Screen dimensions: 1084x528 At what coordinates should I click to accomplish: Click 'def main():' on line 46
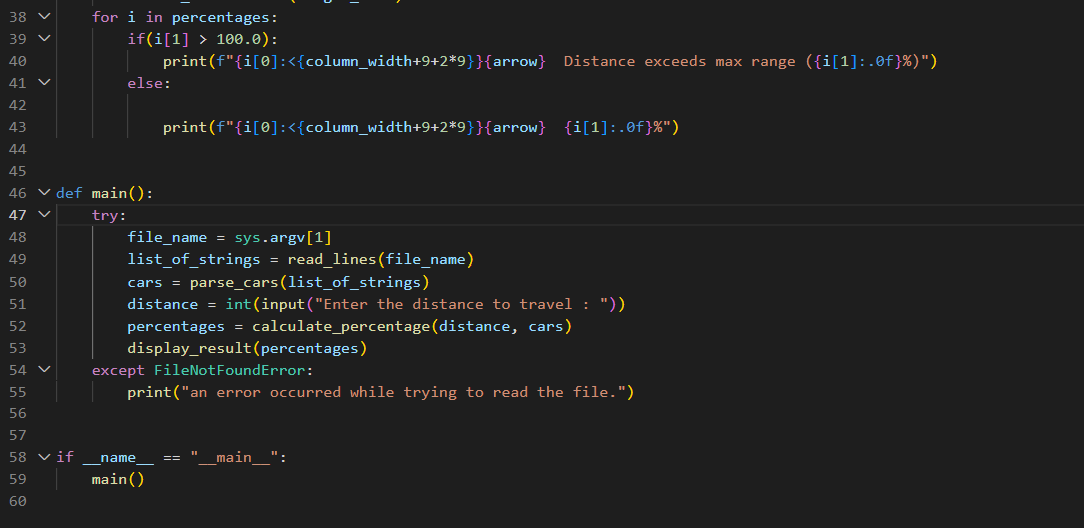[x=104, y=194]
